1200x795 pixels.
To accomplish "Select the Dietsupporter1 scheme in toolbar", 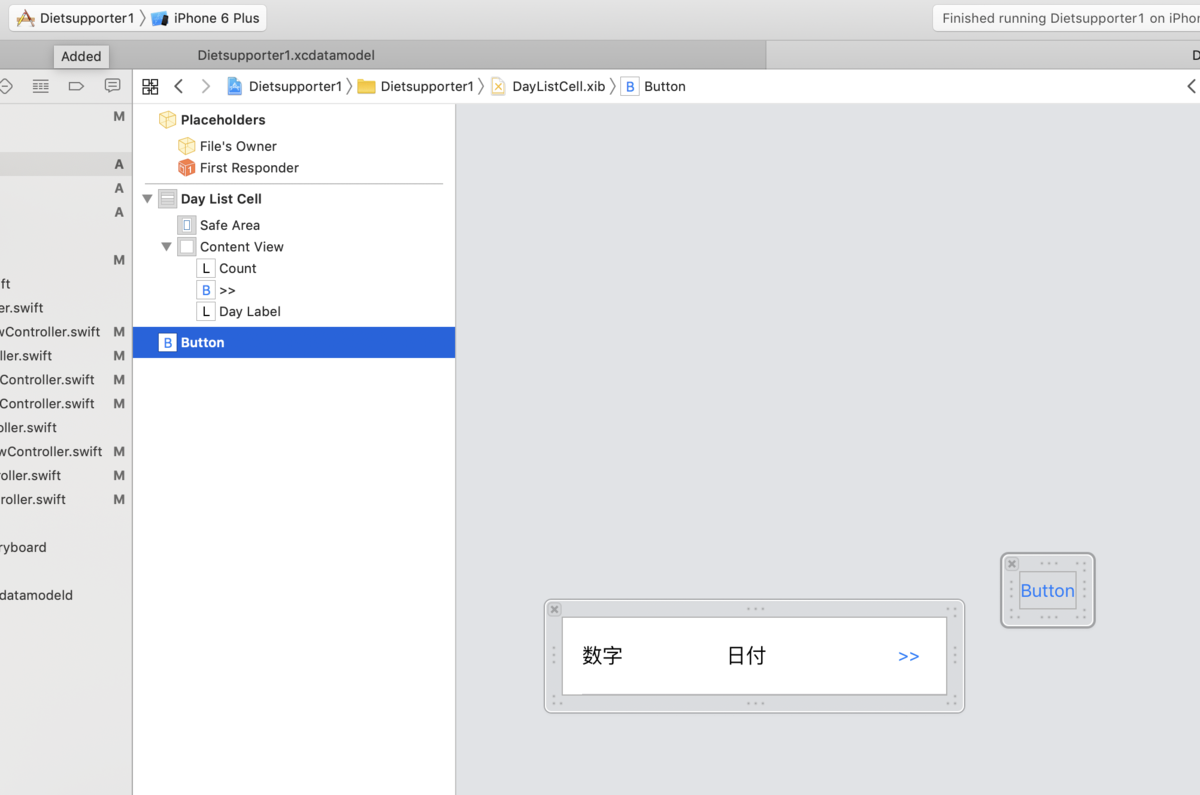I will tap(76, 18).
